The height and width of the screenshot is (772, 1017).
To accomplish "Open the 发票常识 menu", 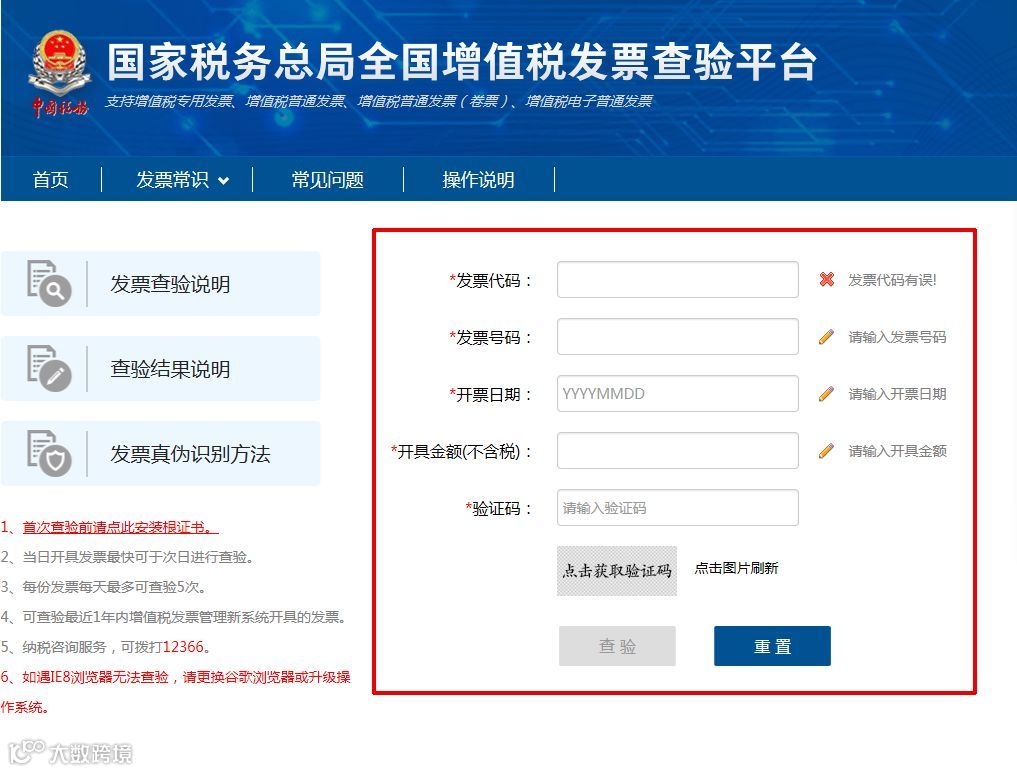I will click(173, 180).
